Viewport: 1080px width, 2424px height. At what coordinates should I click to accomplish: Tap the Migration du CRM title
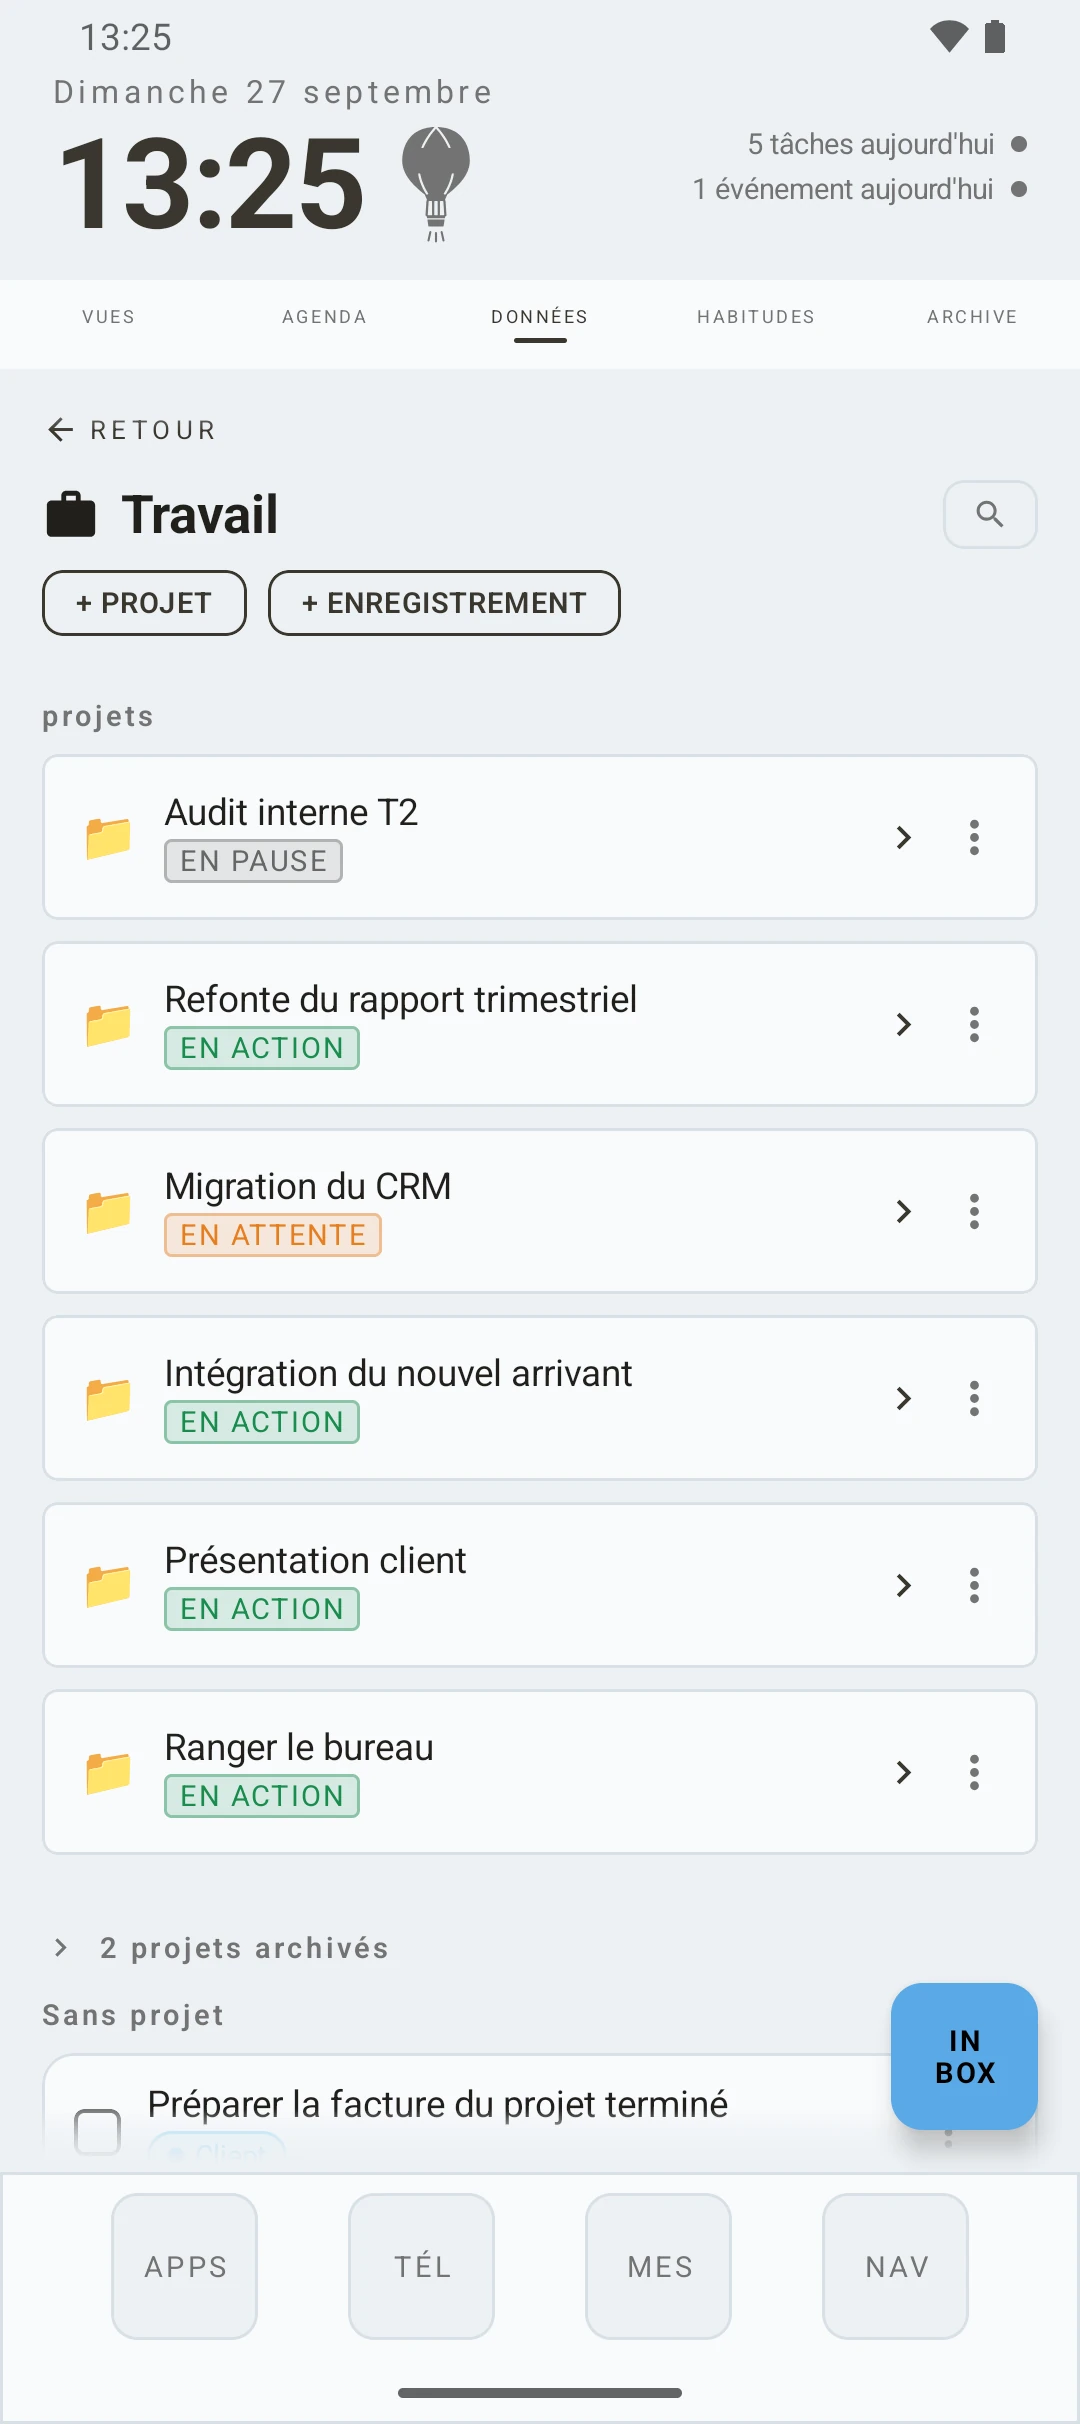(308, 1186)
